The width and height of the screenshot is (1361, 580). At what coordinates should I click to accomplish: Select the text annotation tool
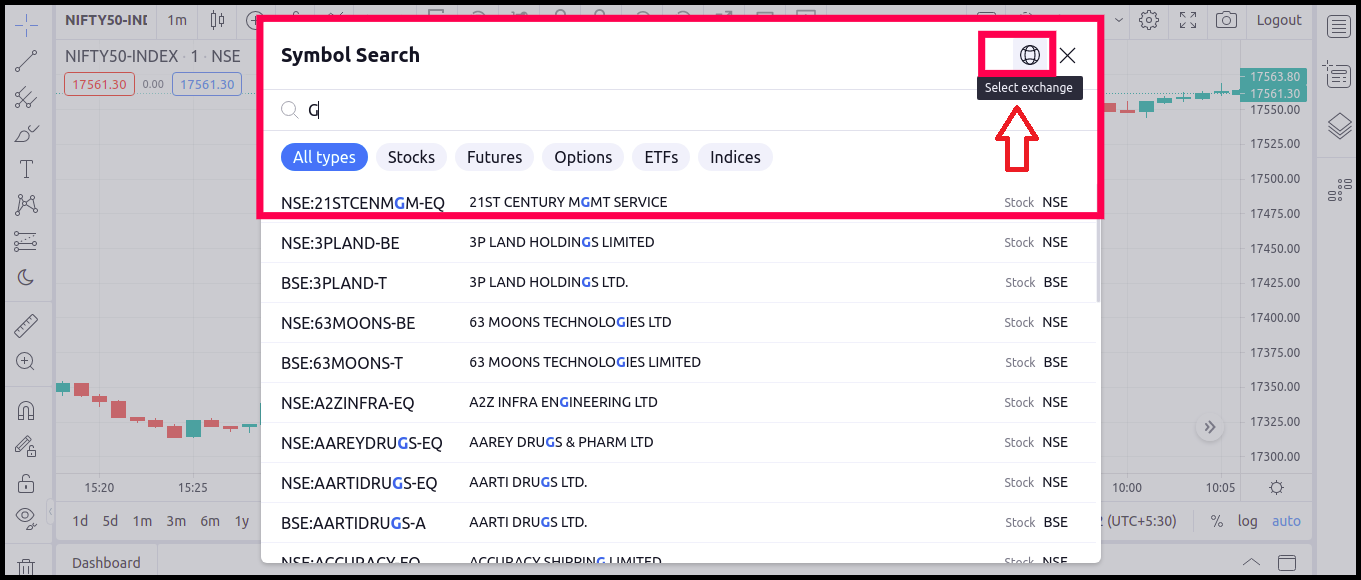tap(26, 169)
